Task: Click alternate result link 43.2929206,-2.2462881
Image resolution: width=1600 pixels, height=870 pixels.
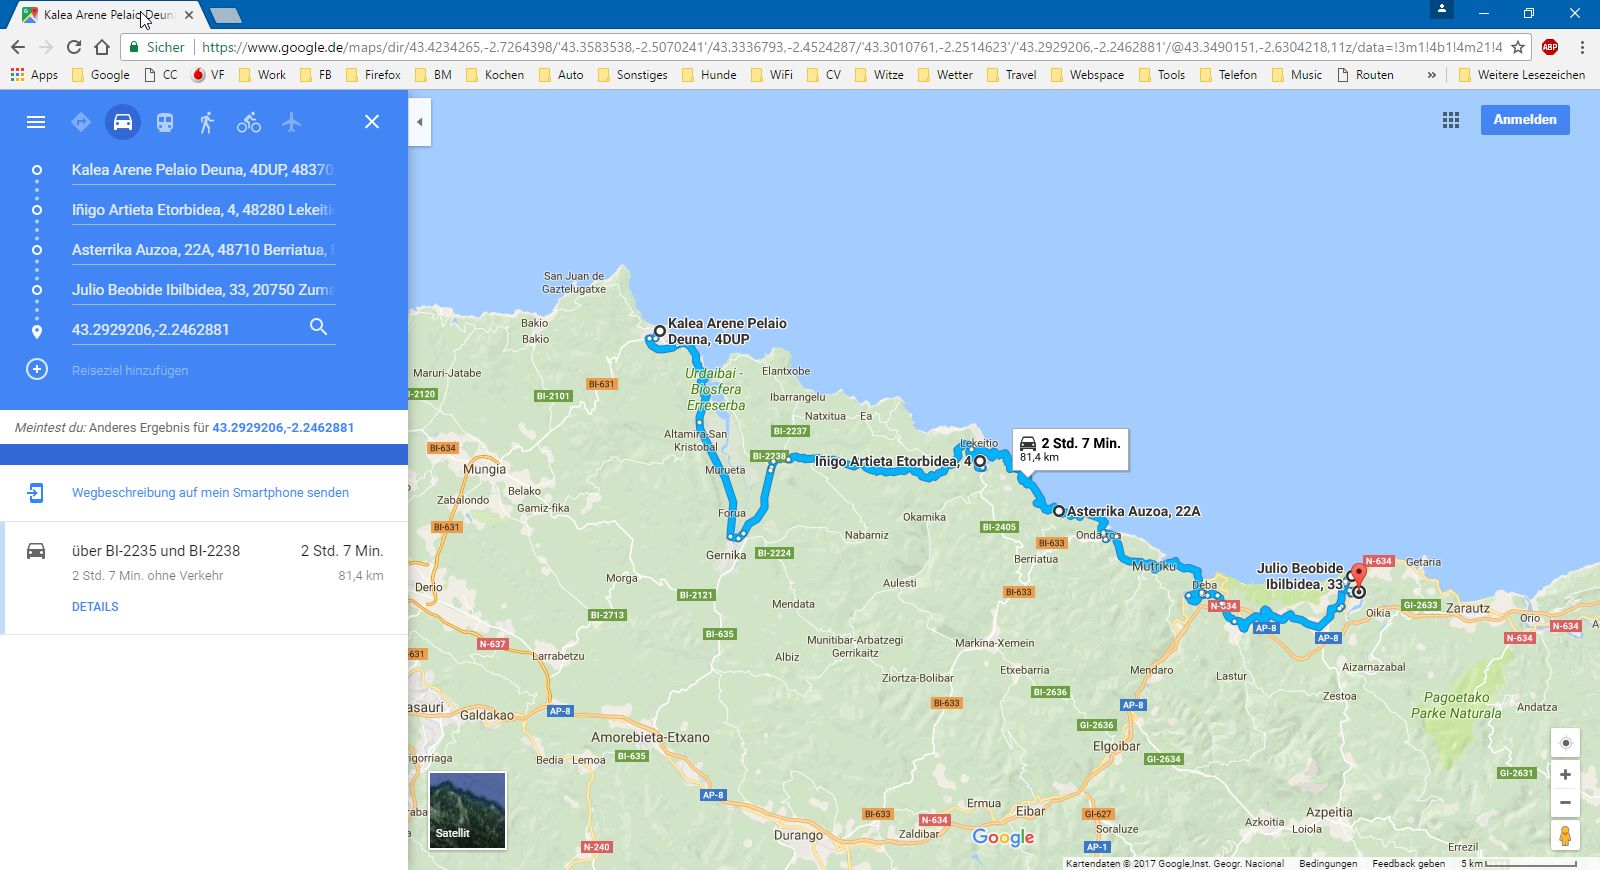Action: [x=283, y=427]
